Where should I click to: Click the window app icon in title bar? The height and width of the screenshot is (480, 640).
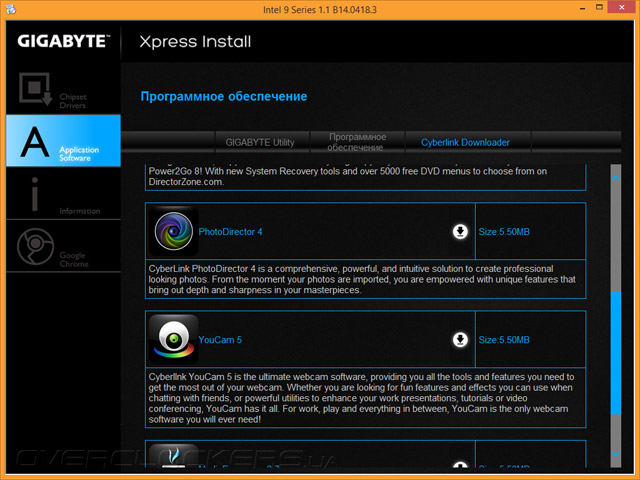pyautogui.click(x=11, y=9)
